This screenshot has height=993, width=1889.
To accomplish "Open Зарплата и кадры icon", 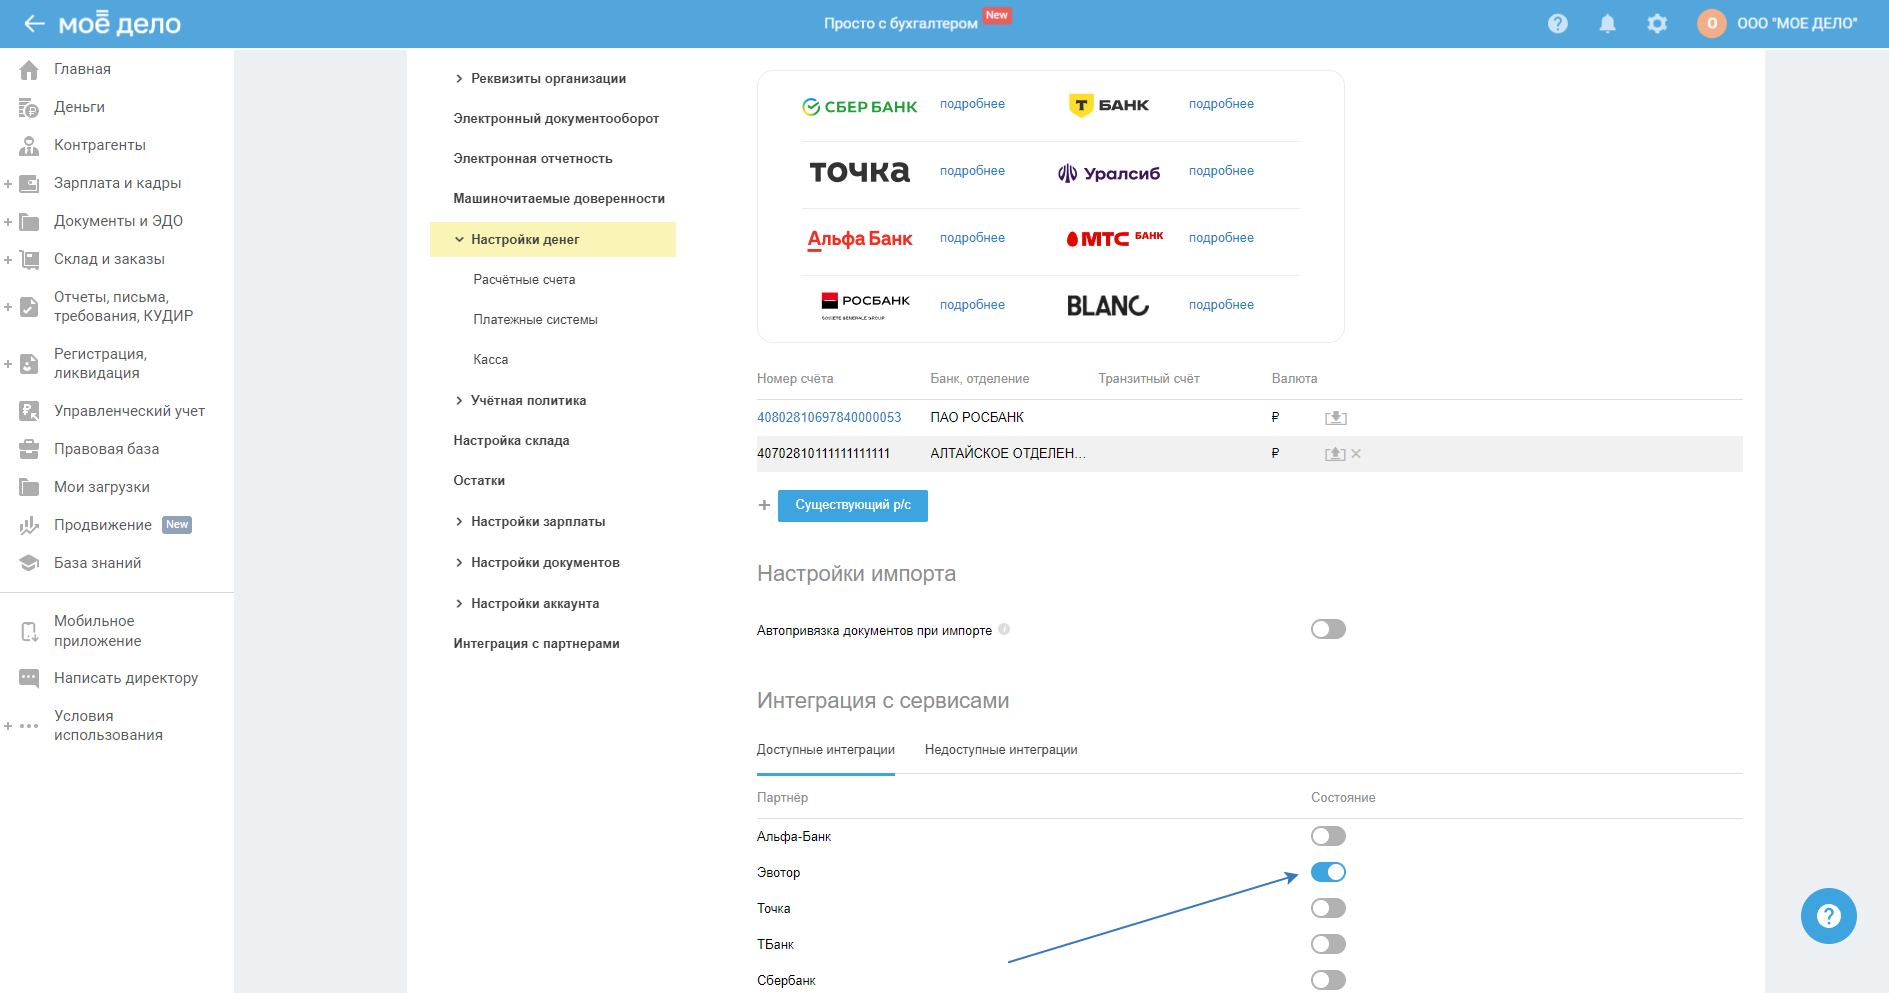I will tap(29, 183).
